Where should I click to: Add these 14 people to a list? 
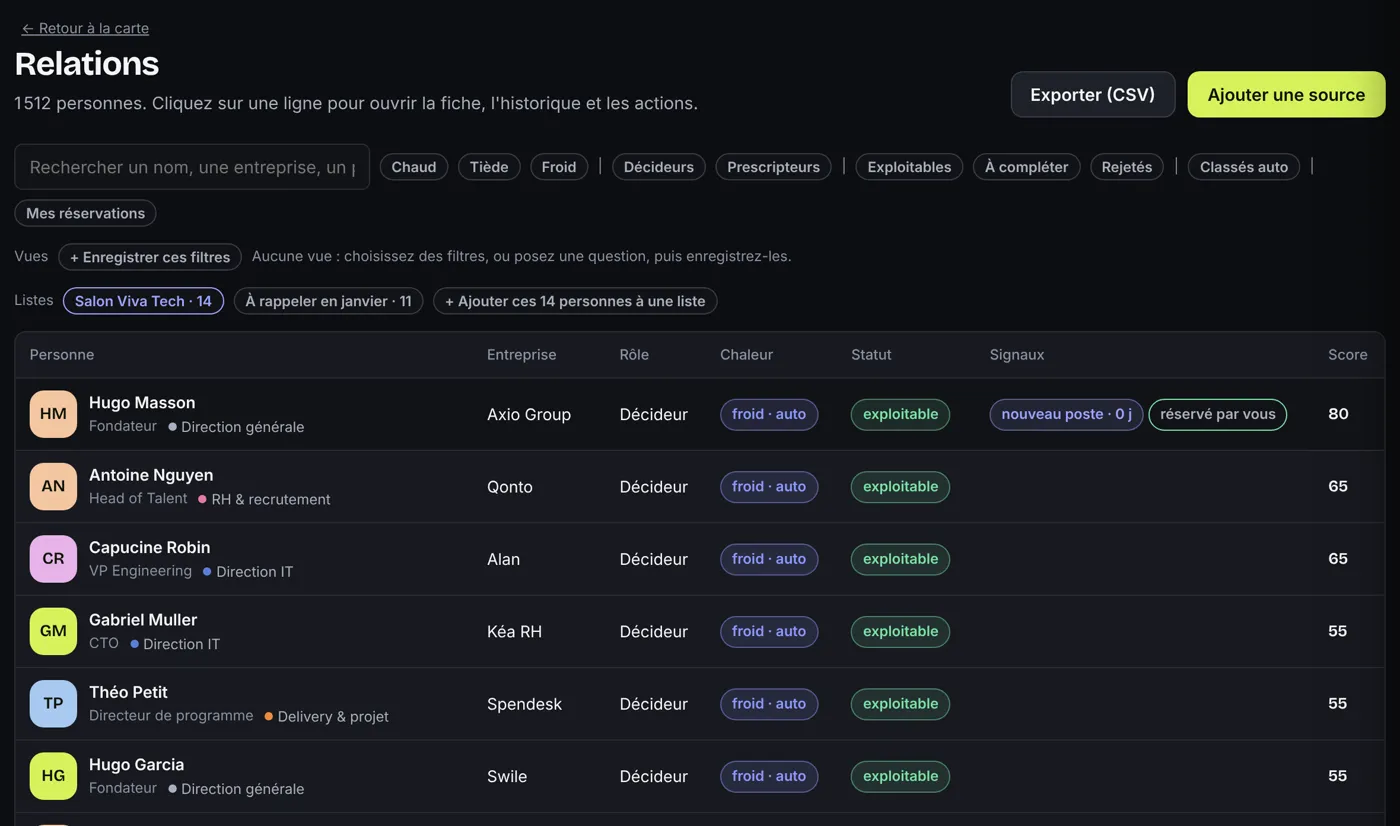pyautogui.click(x=575, y=301)
